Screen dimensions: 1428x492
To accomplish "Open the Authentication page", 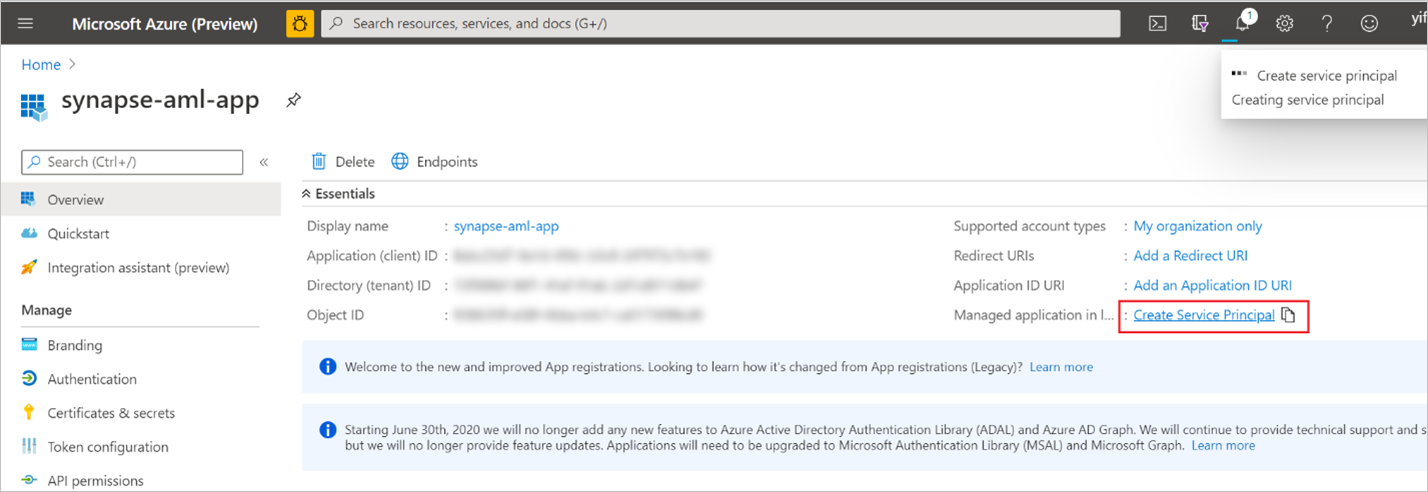I will click(x=92, y=379).
